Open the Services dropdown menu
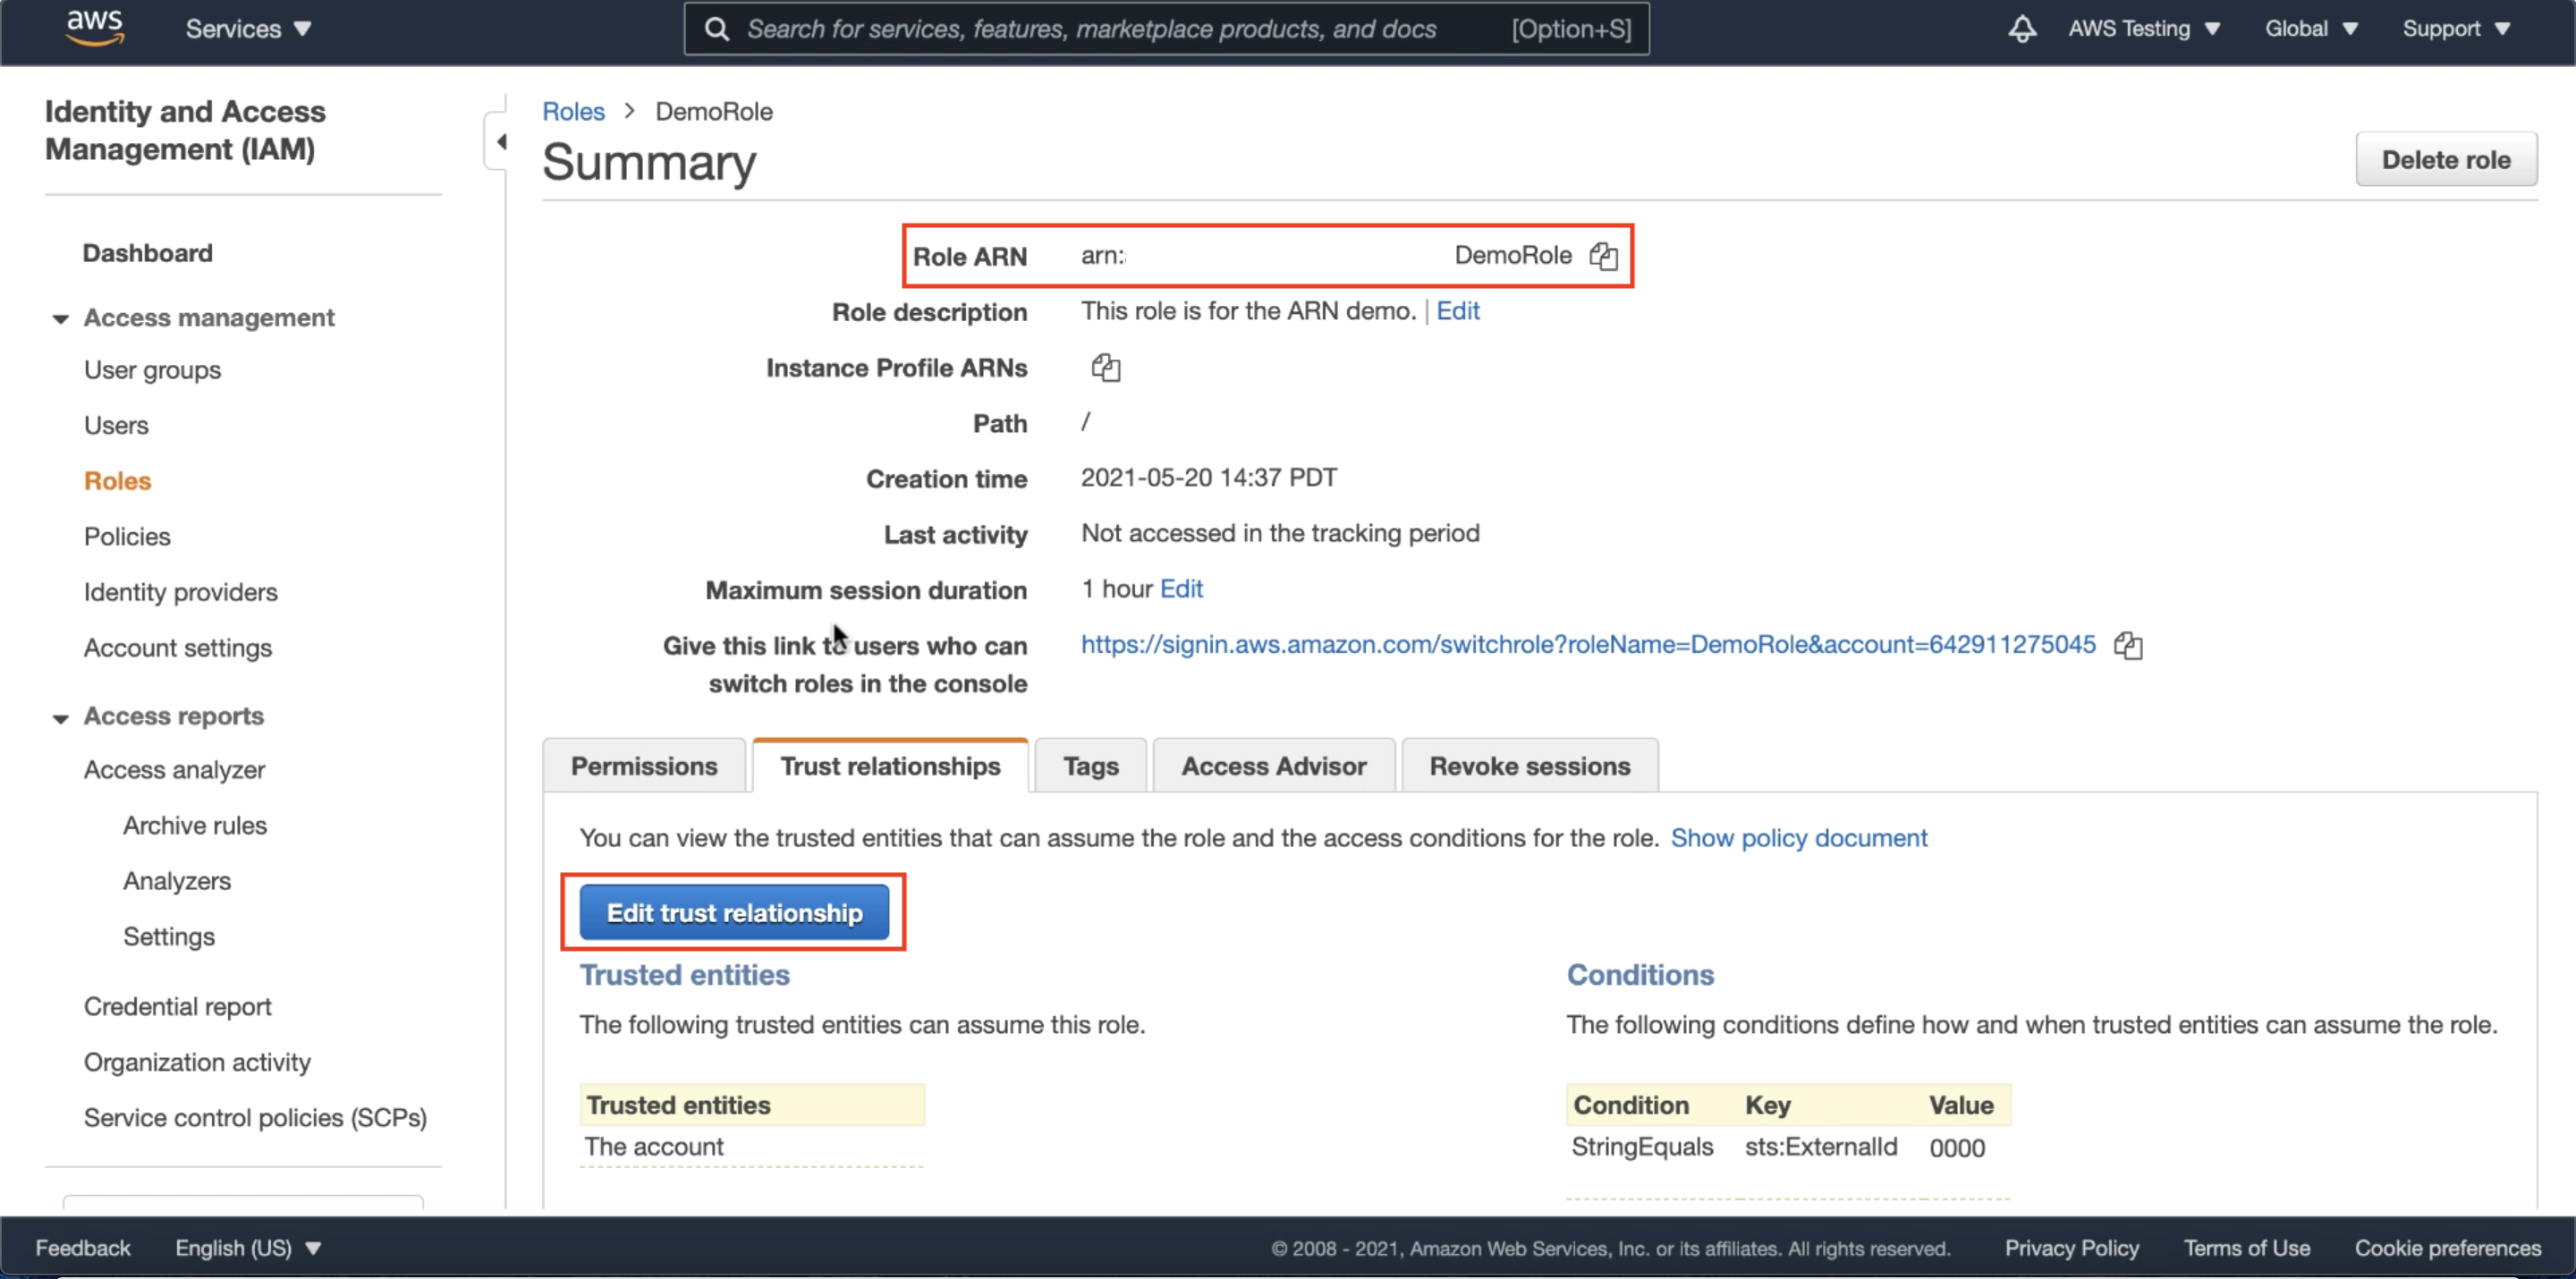2576x1279 pixels. point(248,29)
